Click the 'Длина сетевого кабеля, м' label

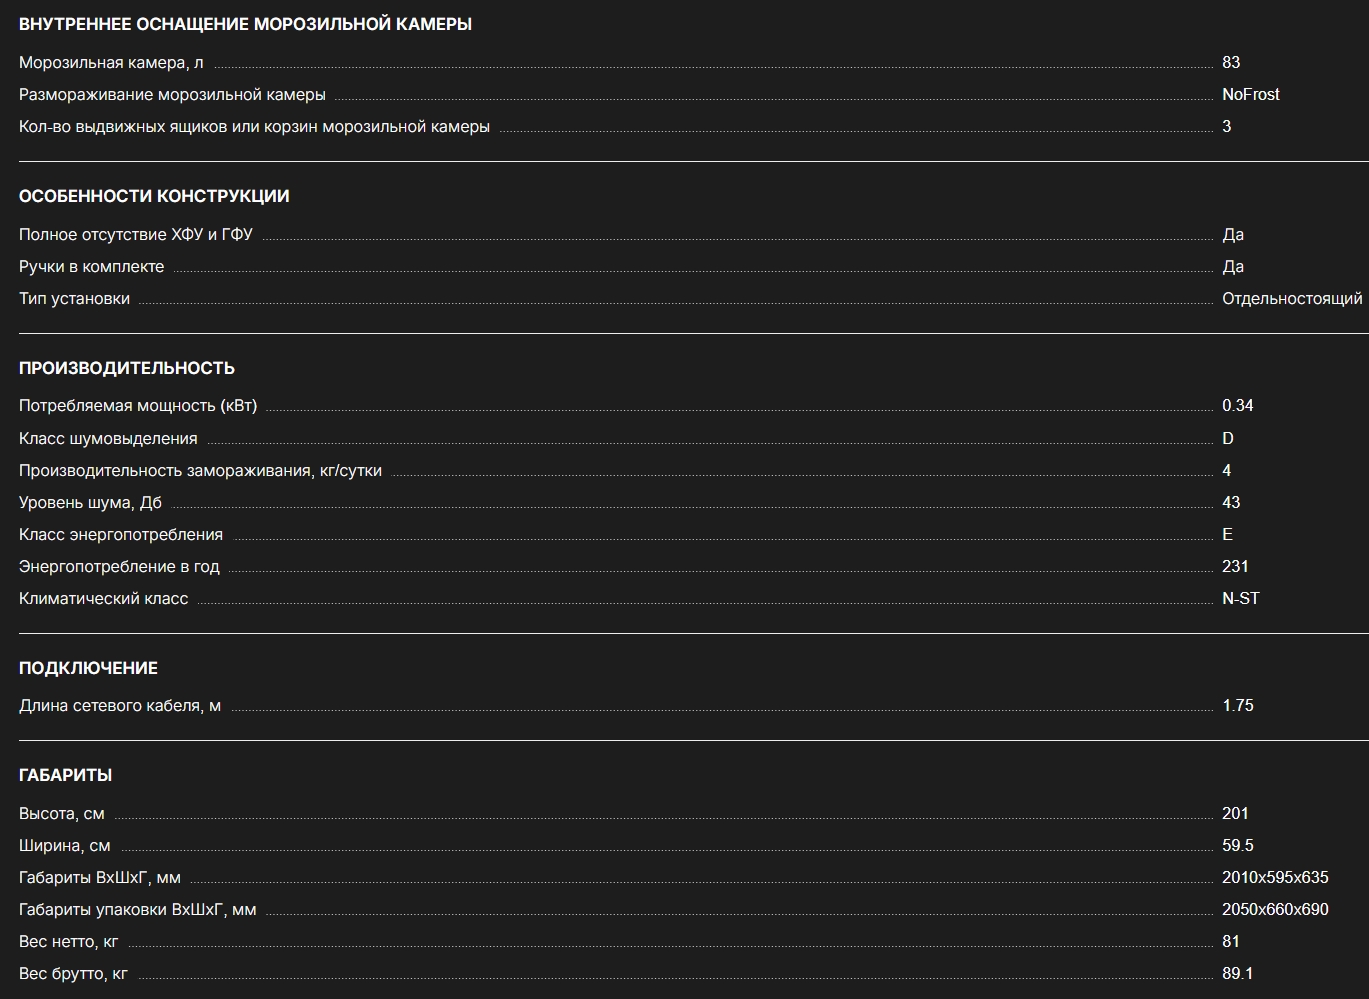point(120,705)
